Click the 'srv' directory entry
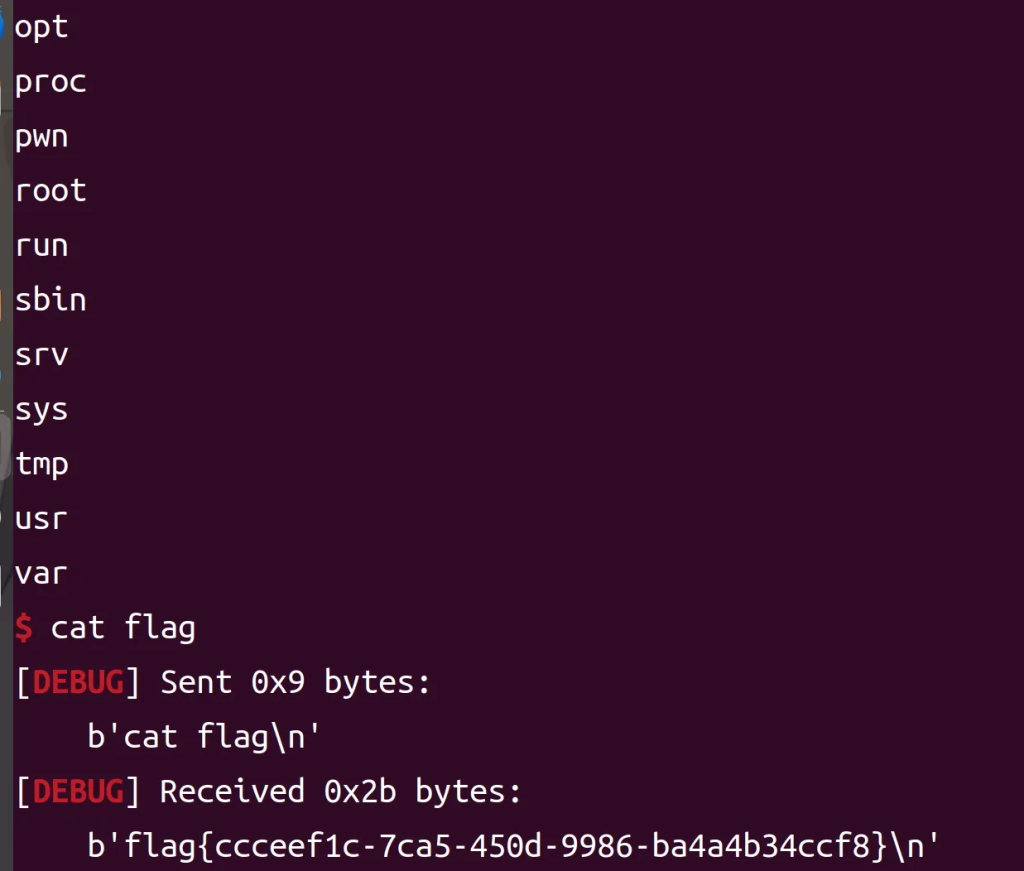The height and width of the screenshot is (871, 1024). click(x=41, y=355)
